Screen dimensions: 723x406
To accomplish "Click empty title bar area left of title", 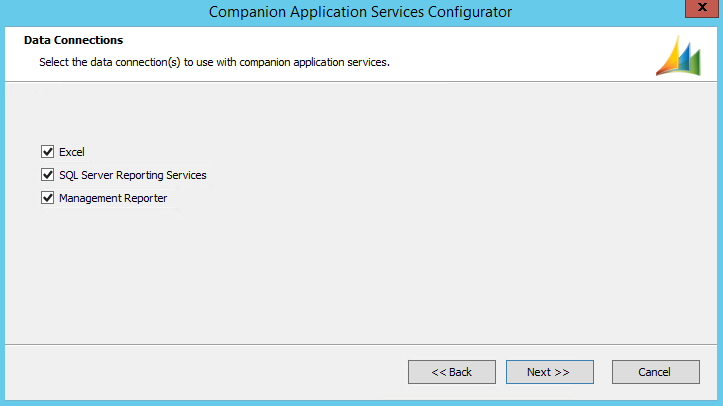I will pyautogui.click(x=100, y=12).
